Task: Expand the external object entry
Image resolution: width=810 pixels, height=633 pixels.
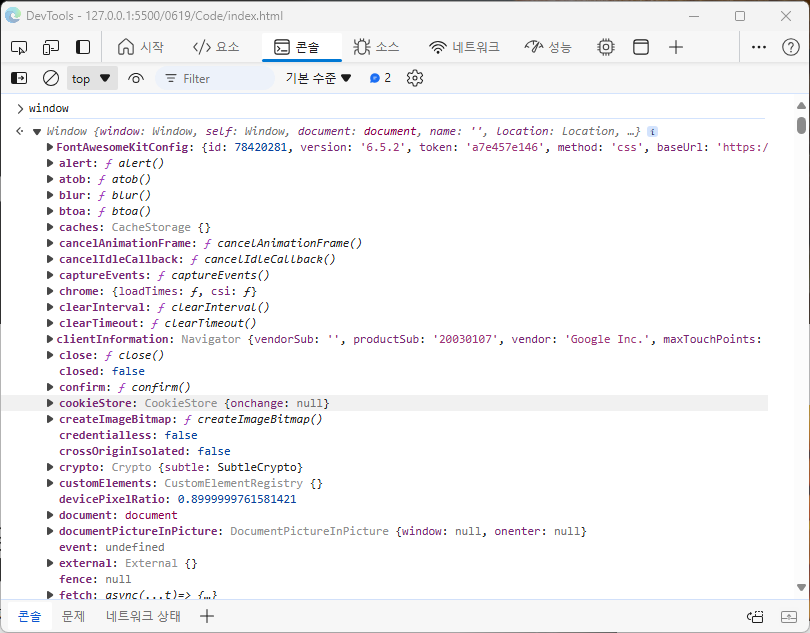Action: tap(50, 563)
